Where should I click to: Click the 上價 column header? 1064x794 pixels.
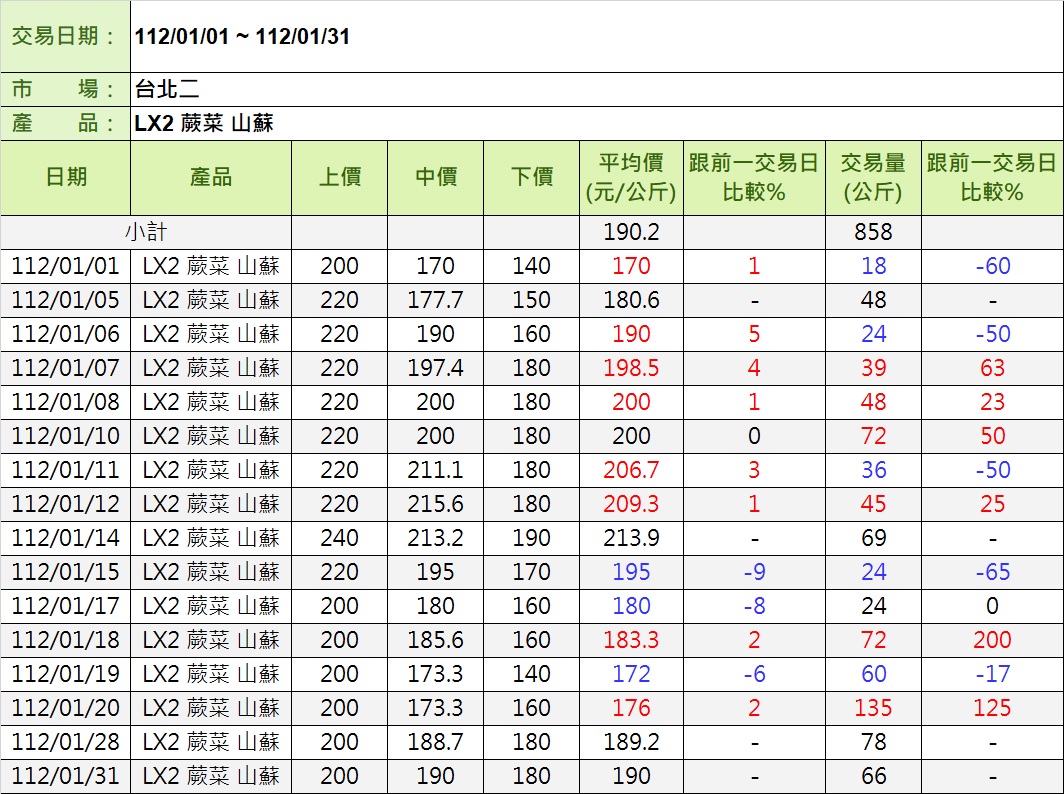(x=339, y=177)
